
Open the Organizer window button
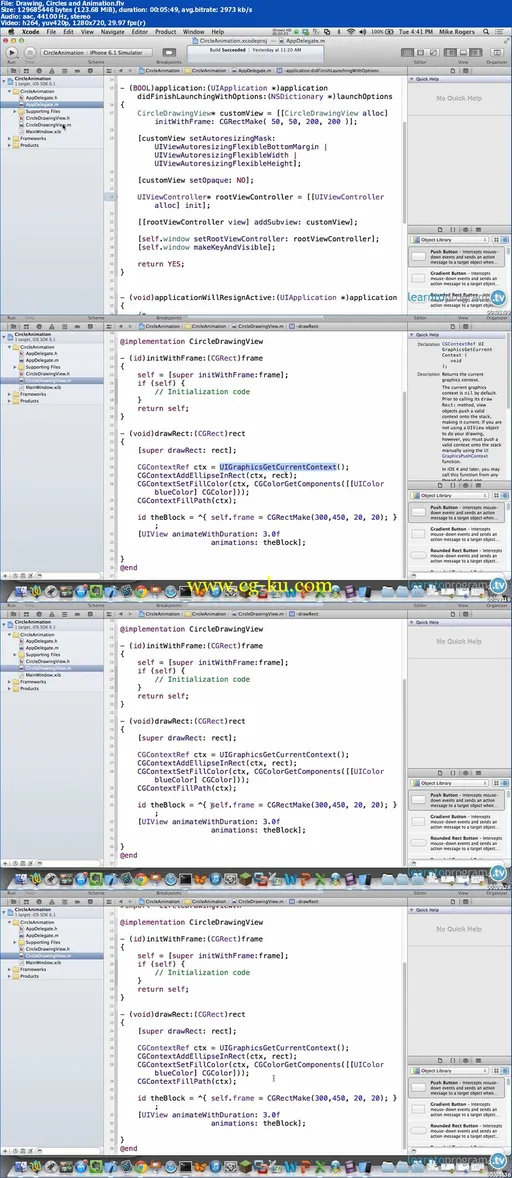click(x=497, y=53)
